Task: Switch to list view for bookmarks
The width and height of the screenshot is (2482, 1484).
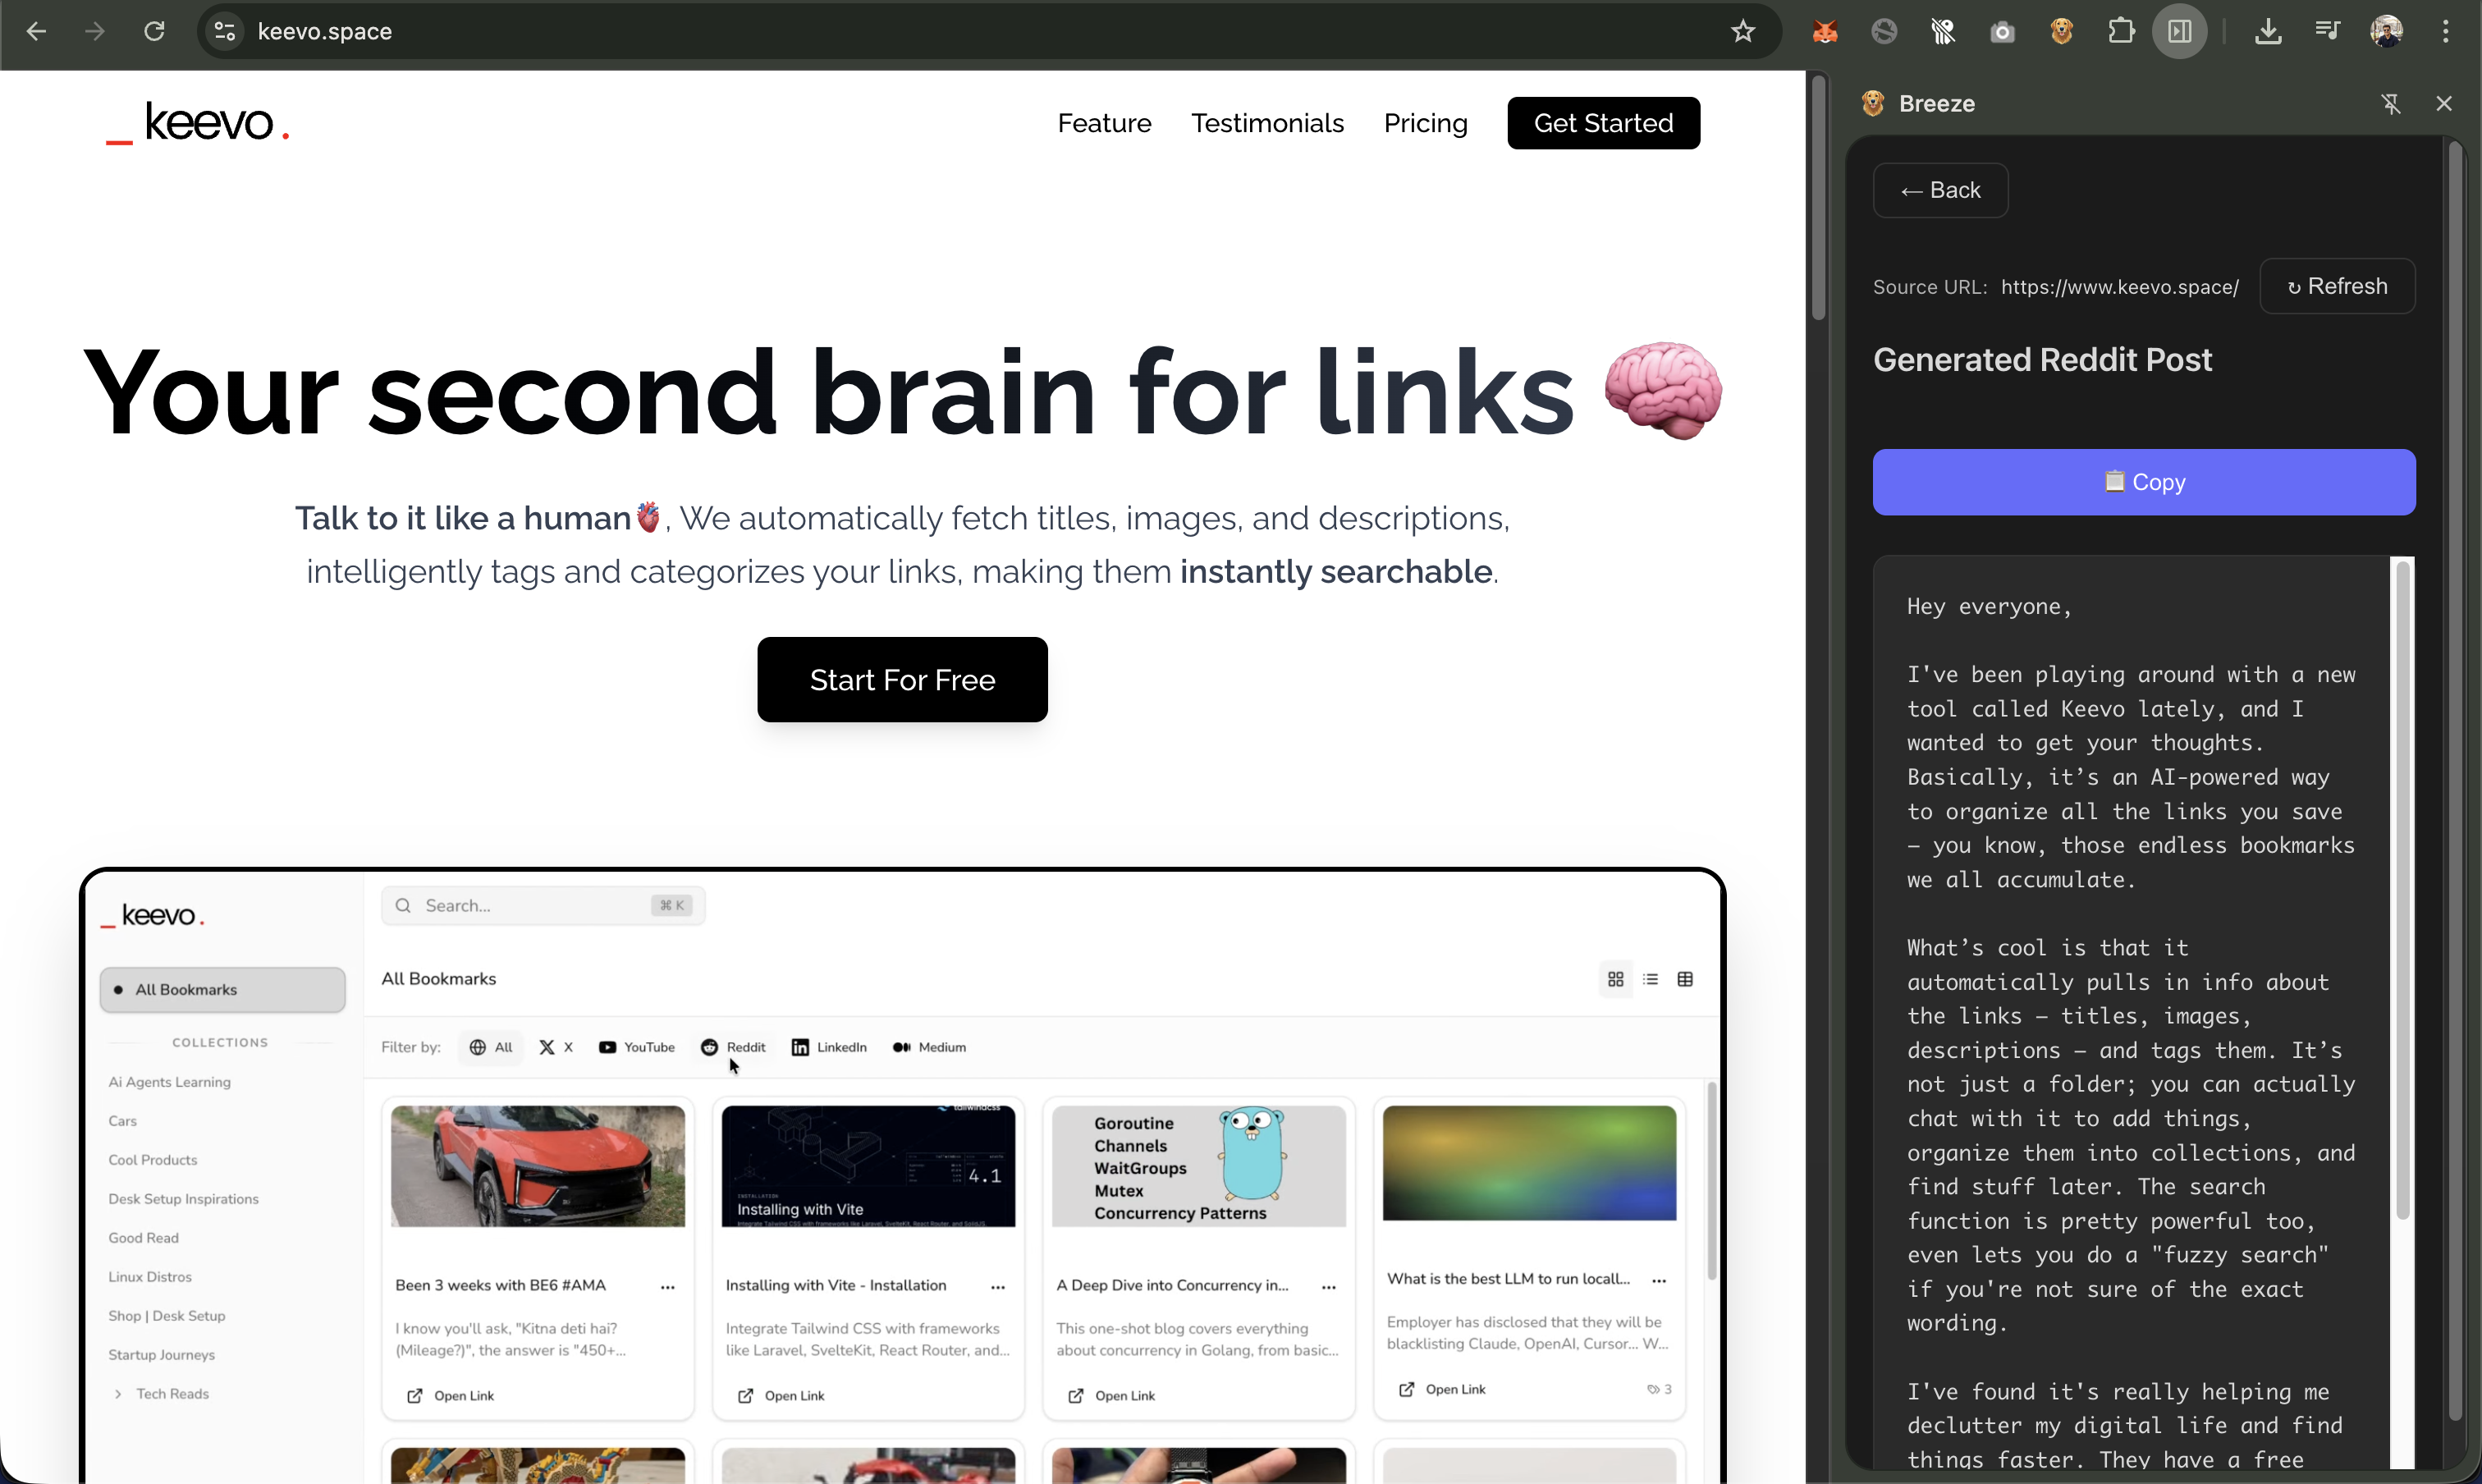Action: pyautogui.click(x=1650, y=979)
